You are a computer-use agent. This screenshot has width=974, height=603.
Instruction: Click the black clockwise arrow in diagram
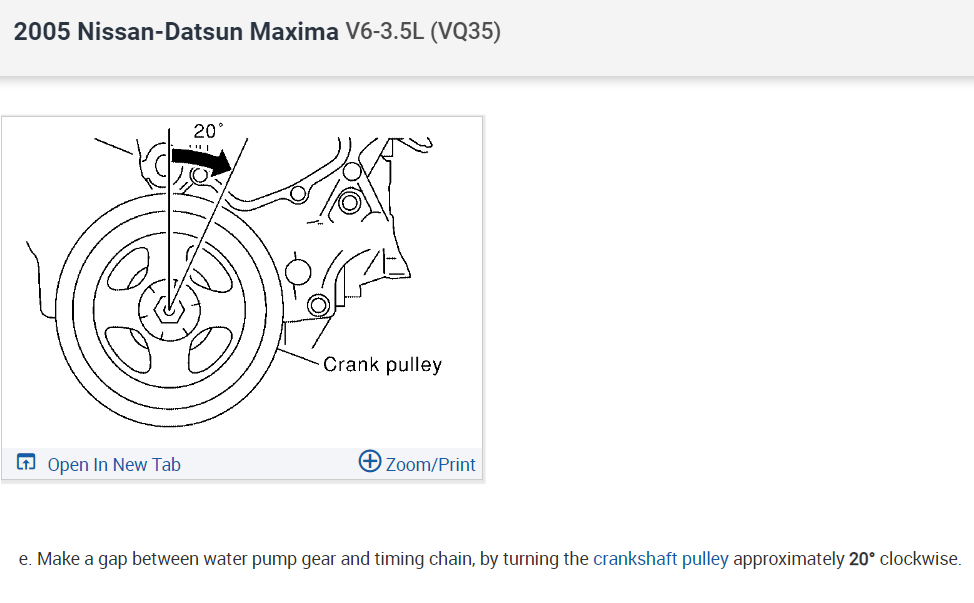point(201,159)
